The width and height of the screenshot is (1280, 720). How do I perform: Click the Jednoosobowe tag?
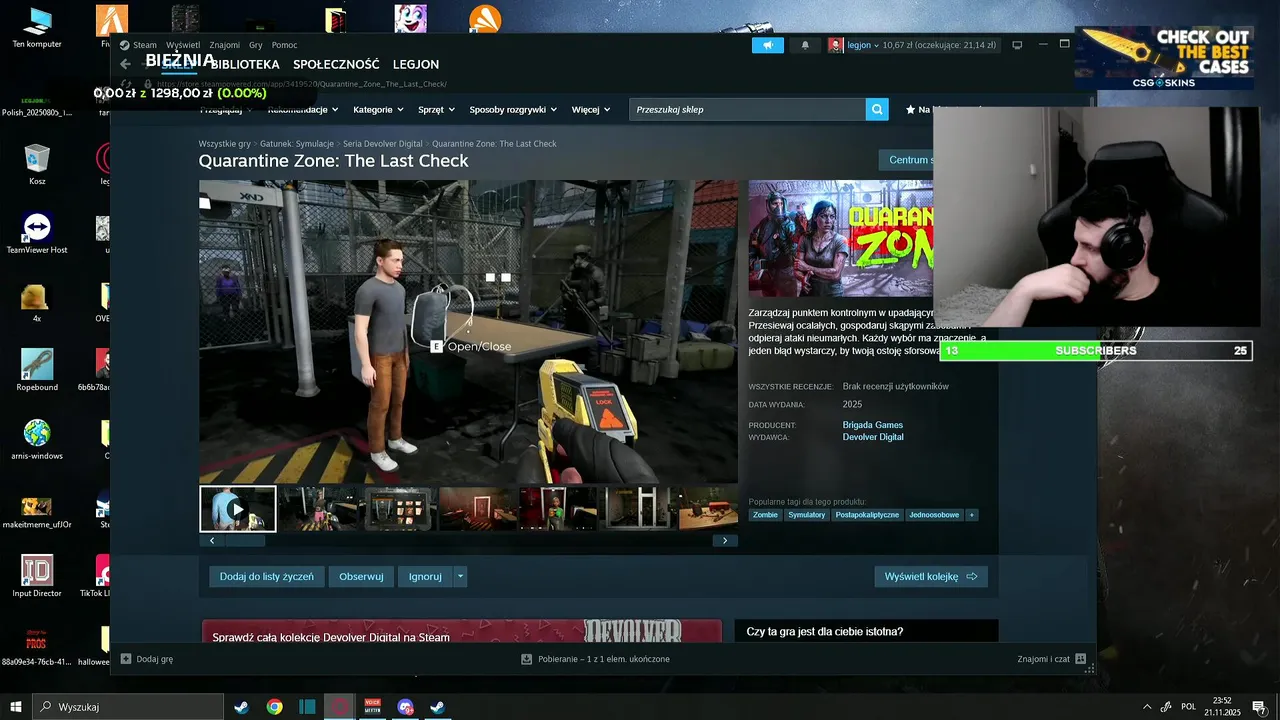click(934, 515)
